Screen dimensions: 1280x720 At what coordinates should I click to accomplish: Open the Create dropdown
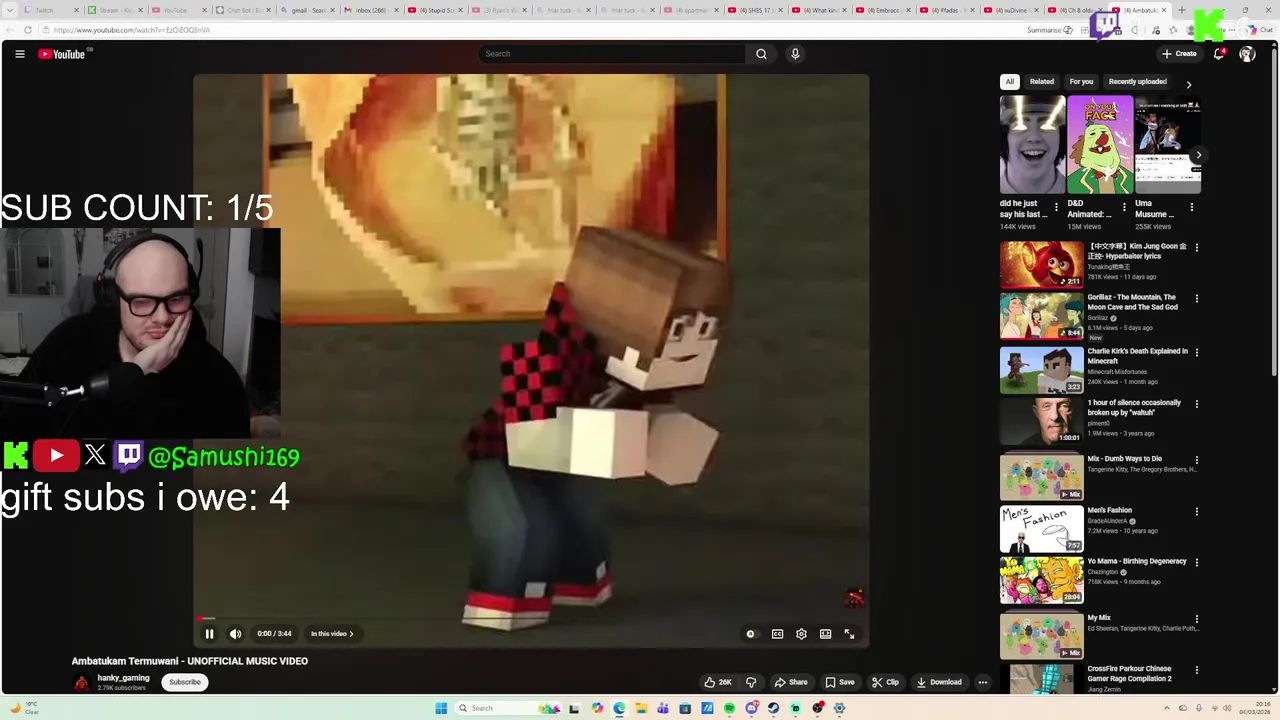[1179, 54]
